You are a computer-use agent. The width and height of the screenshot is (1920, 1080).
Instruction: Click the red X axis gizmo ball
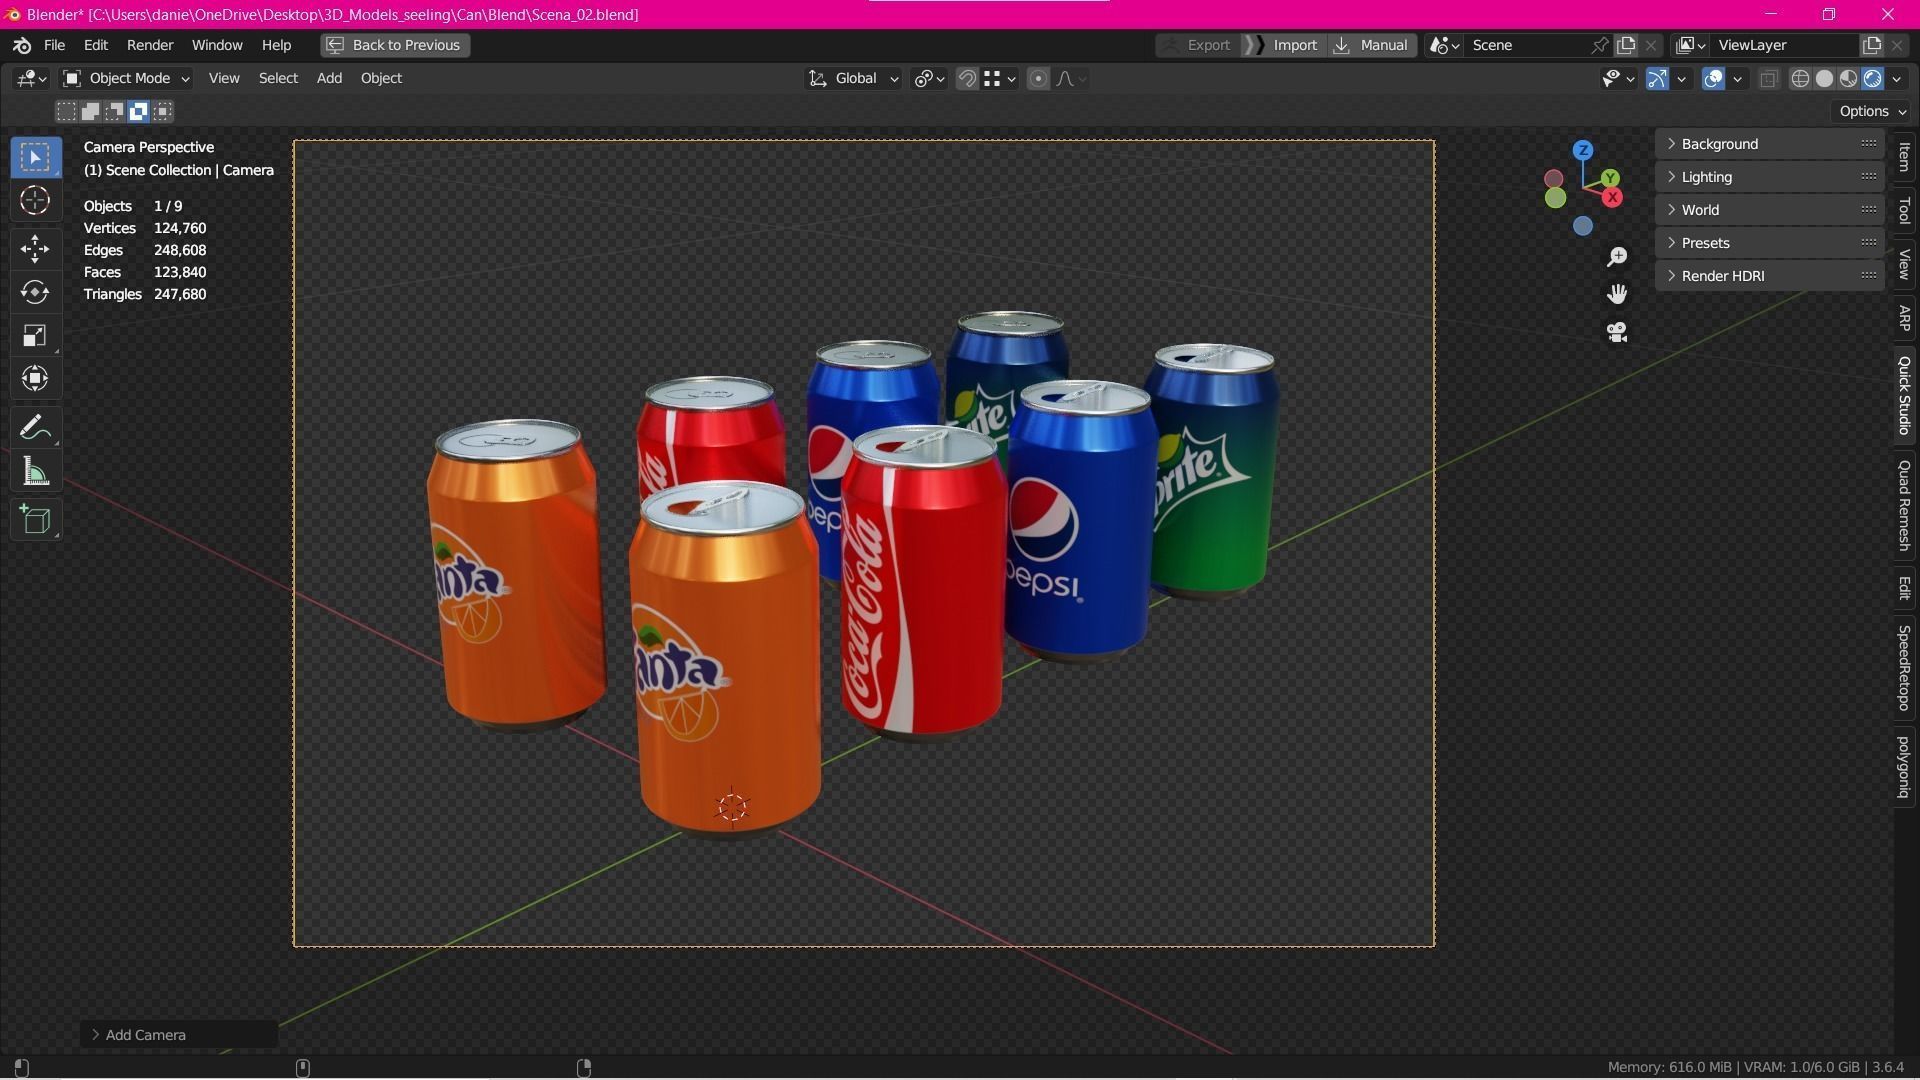pyautogui.click(x=1612, y=197)
